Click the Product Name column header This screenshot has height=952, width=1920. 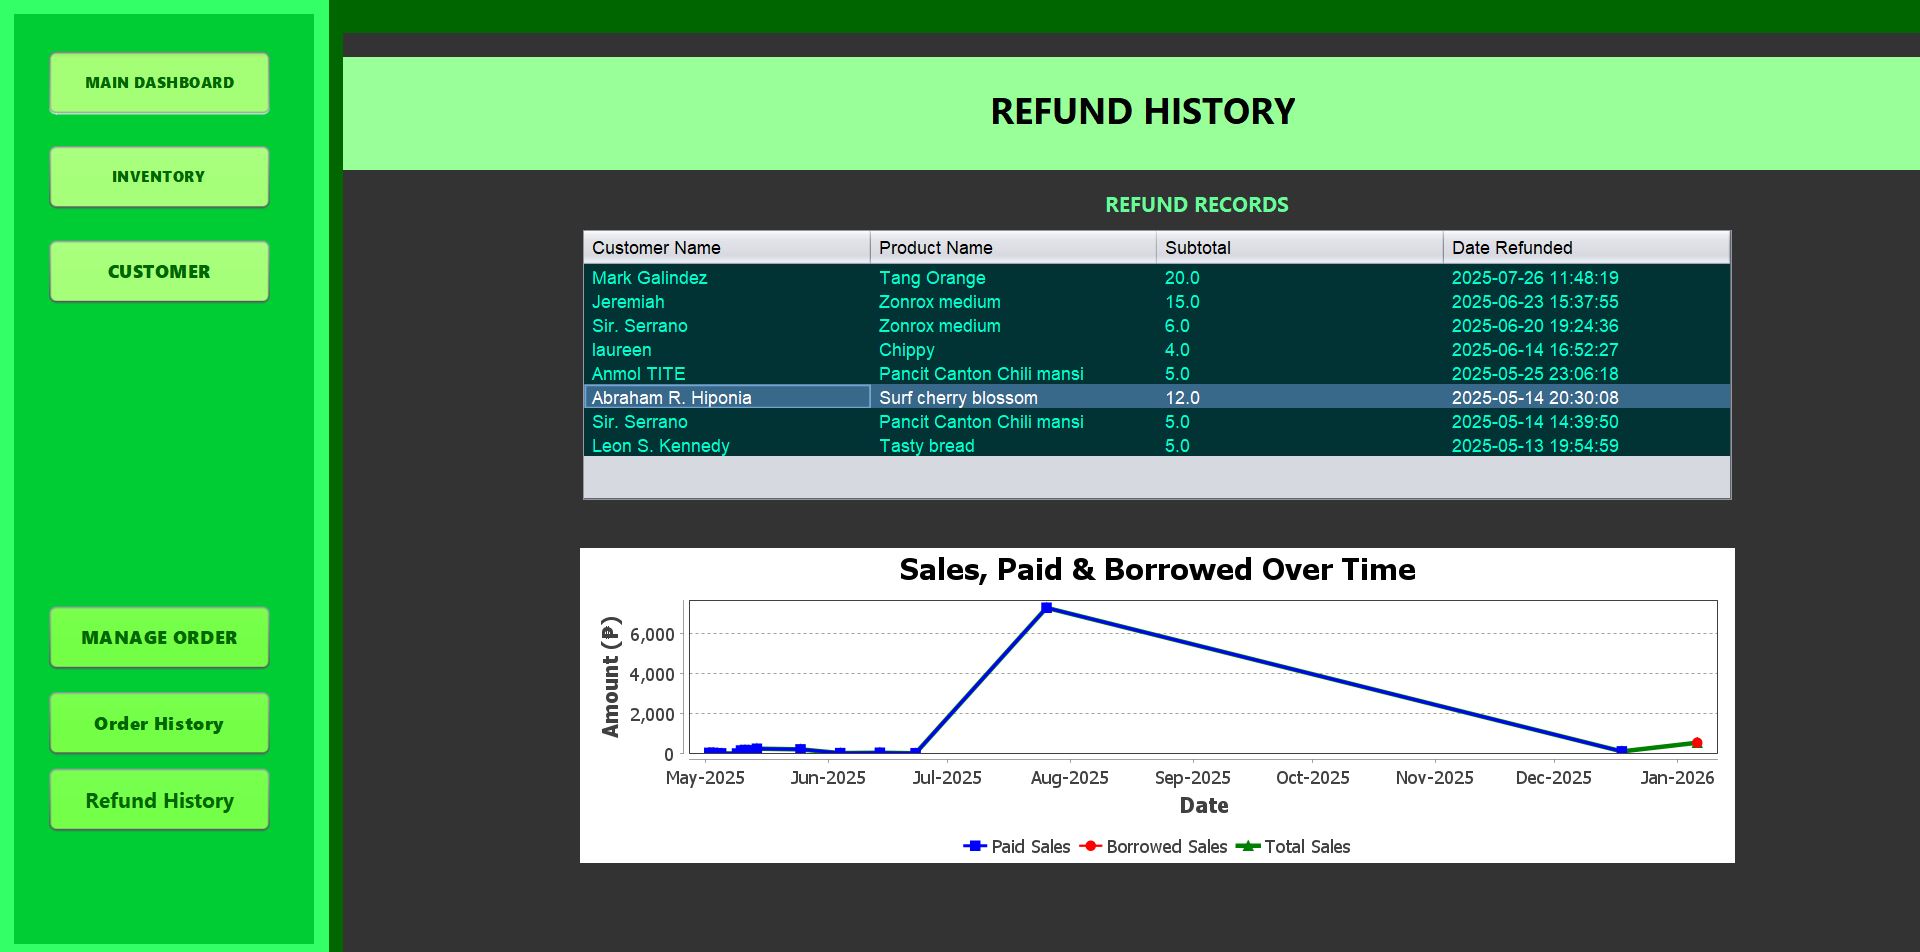(1013, 247)
